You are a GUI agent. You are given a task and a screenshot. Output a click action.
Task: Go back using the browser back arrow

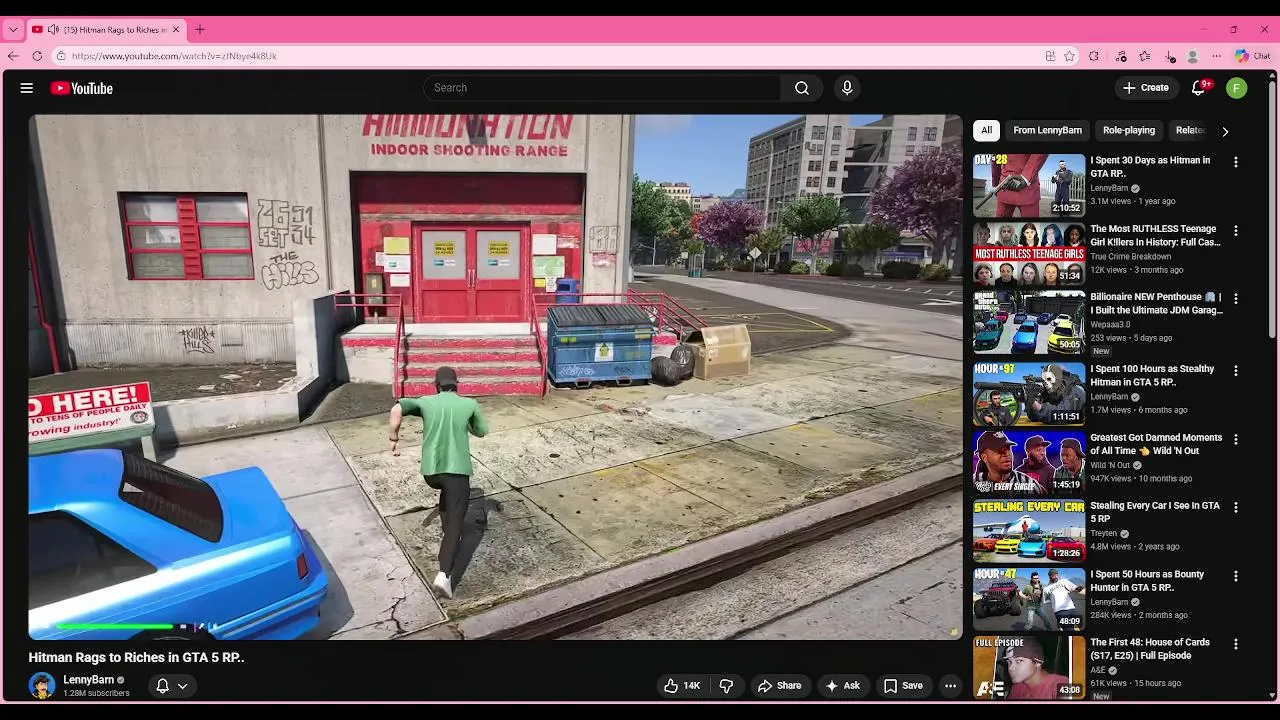tap(13, 56)
